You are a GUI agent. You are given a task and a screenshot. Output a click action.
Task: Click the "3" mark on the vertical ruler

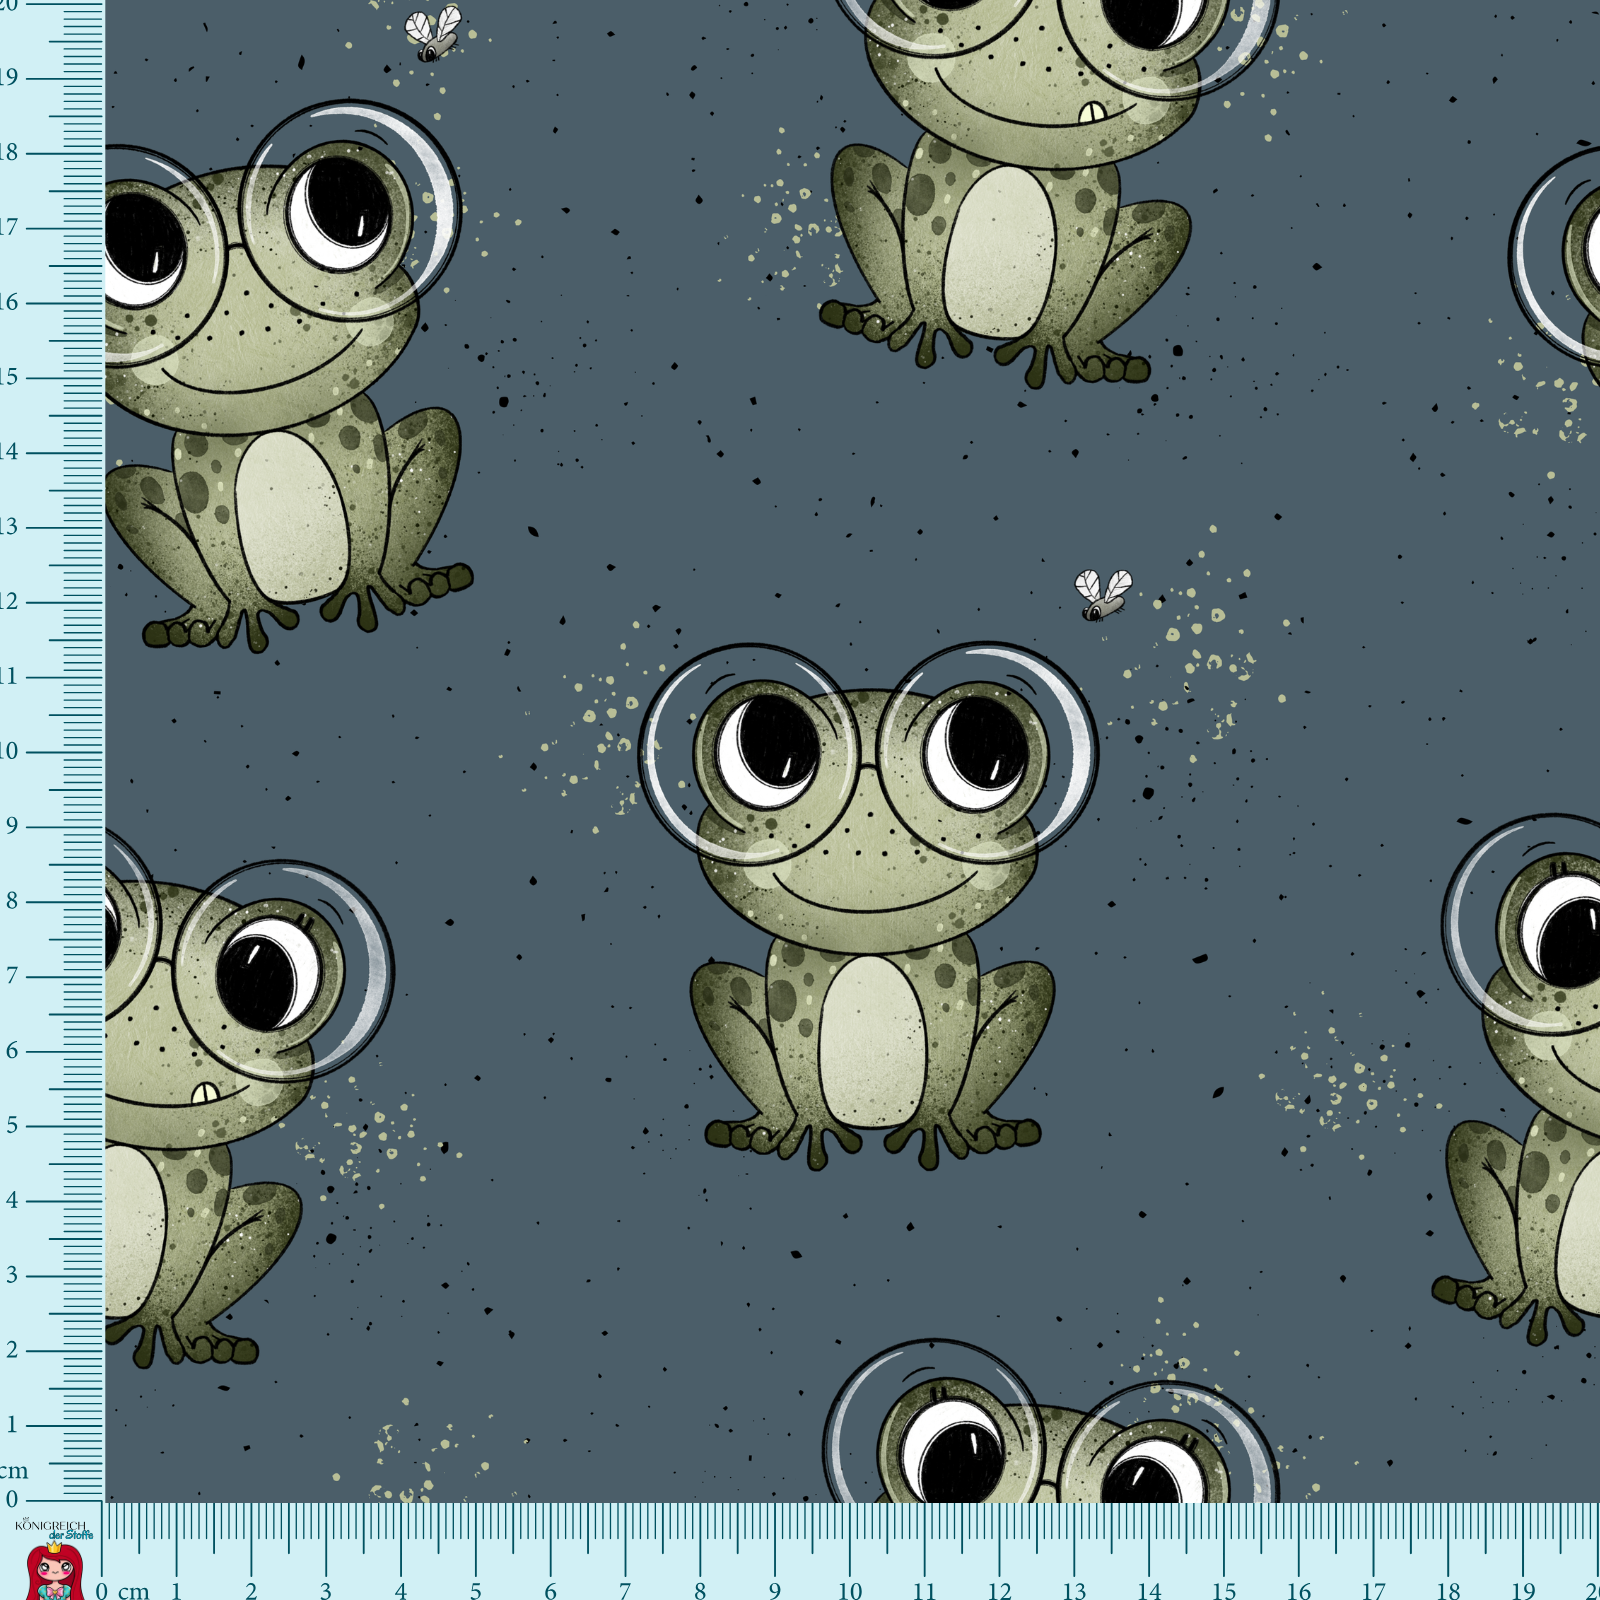pyautogui.click(x=12, y=1275)
